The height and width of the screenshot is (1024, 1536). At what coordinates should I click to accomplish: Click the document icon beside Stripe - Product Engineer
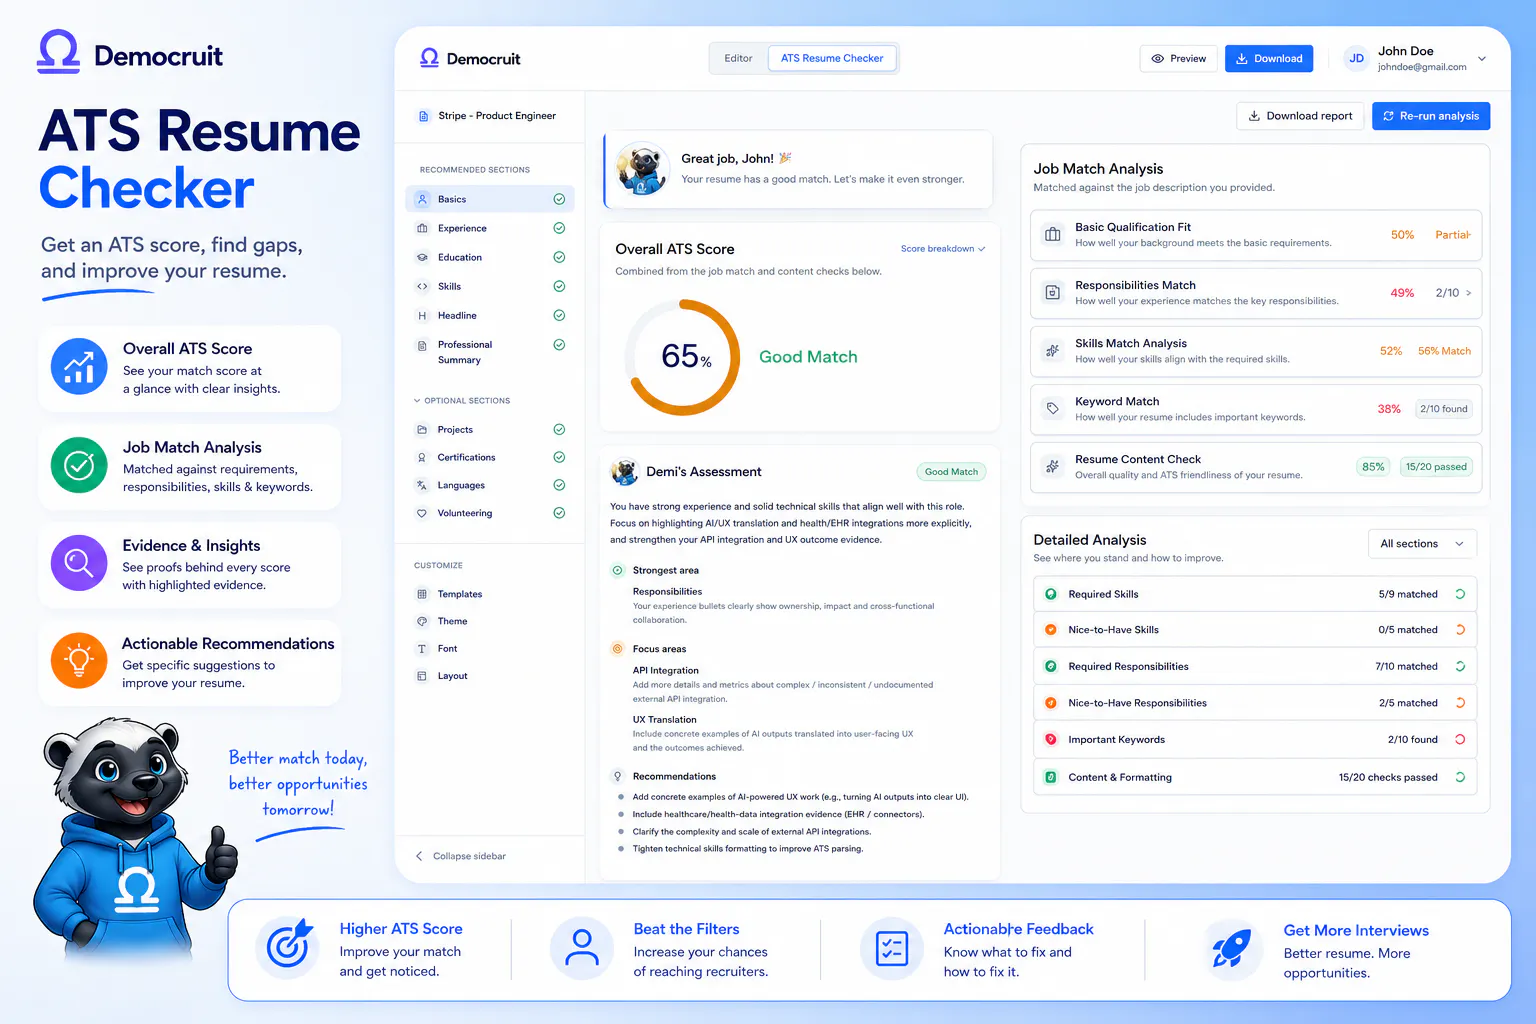(423, 116)
